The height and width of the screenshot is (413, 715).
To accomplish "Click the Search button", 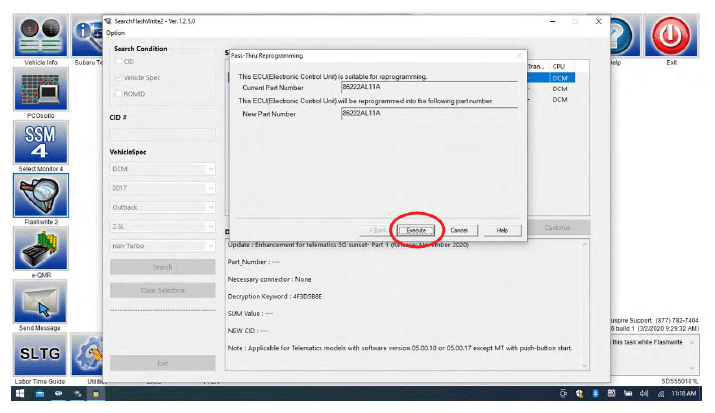I will [x=162, y=267].
